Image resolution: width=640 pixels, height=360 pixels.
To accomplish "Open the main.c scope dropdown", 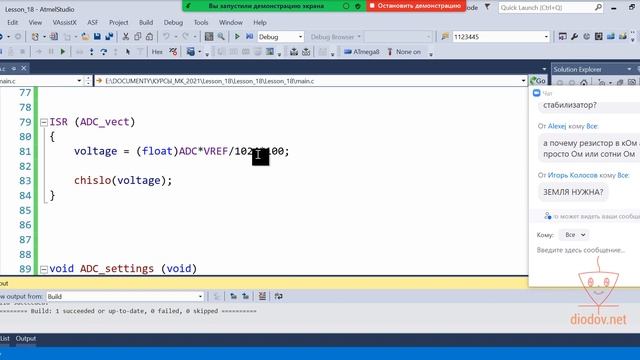I will pos(79,81).
